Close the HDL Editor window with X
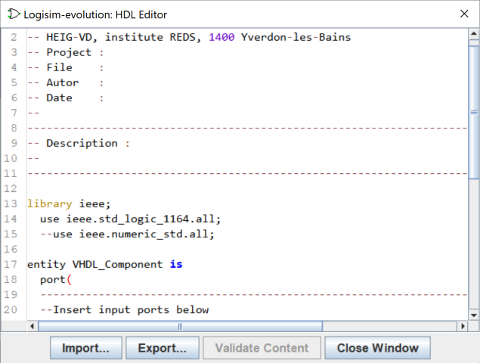 pos(464,14)
